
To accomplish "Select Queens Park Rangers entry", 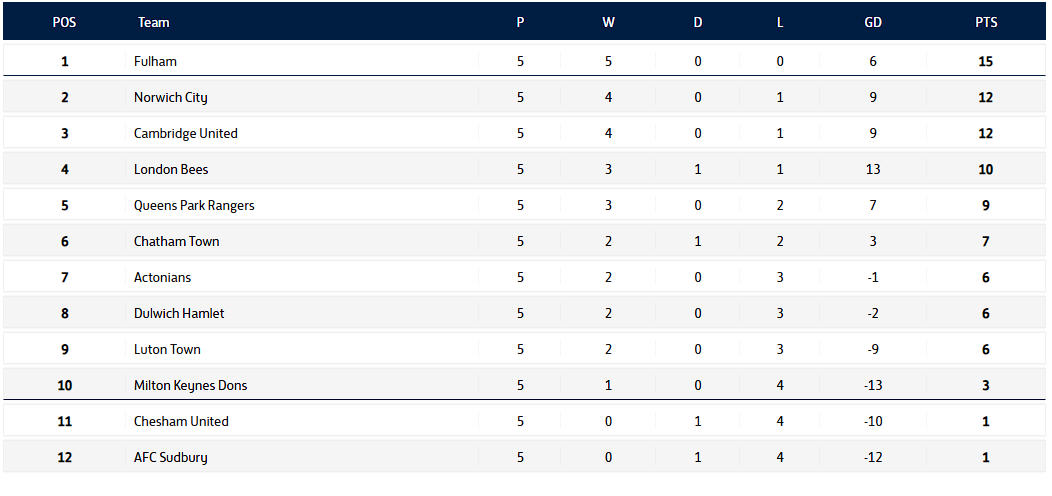I will 194,205.
